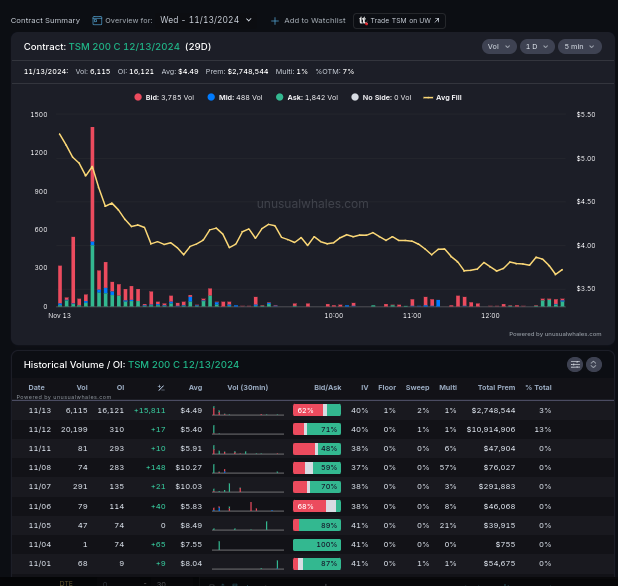Click the 100% bid/ask bar for 11/04
618x586 pixels.
pos(316,545)
